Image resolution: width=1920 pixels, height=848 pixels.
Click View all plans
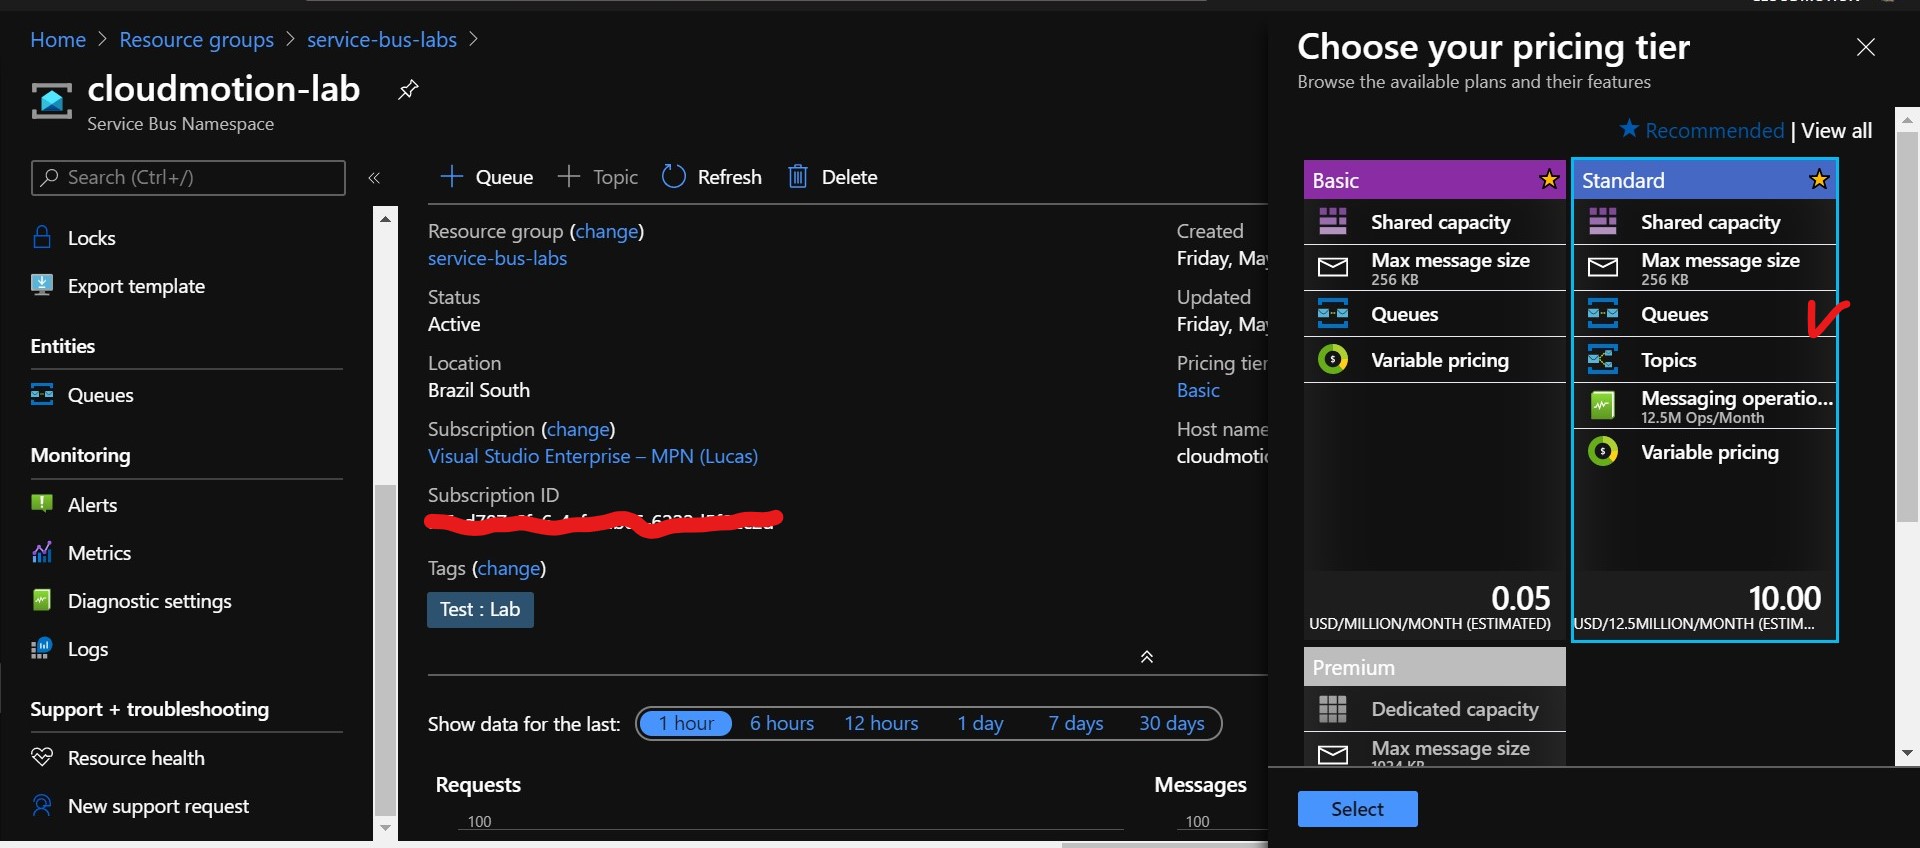(x=1837, y=131)
